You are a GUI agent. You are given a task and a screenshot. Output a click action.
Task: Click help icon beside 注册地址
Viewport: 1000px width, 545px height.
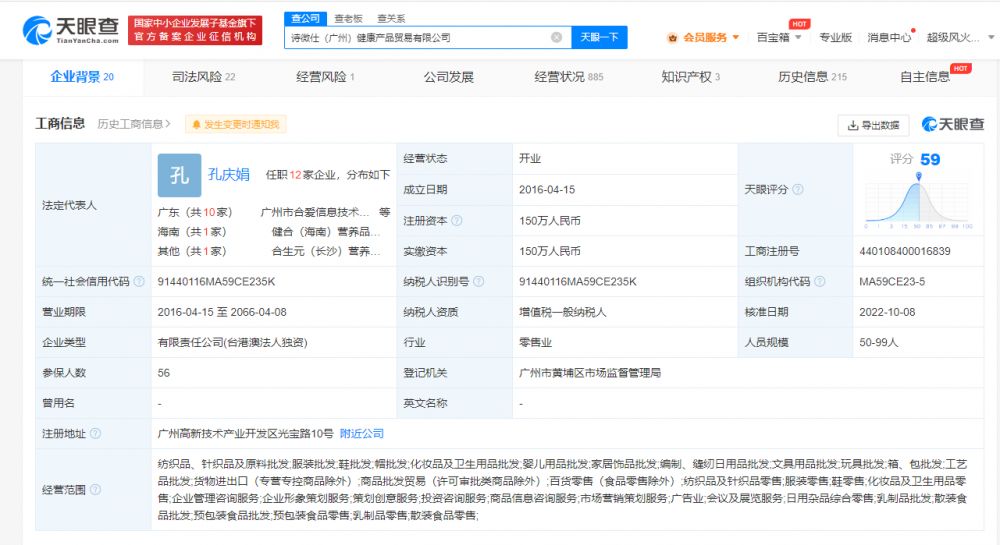pyautogui.click(x=95, y=433)
